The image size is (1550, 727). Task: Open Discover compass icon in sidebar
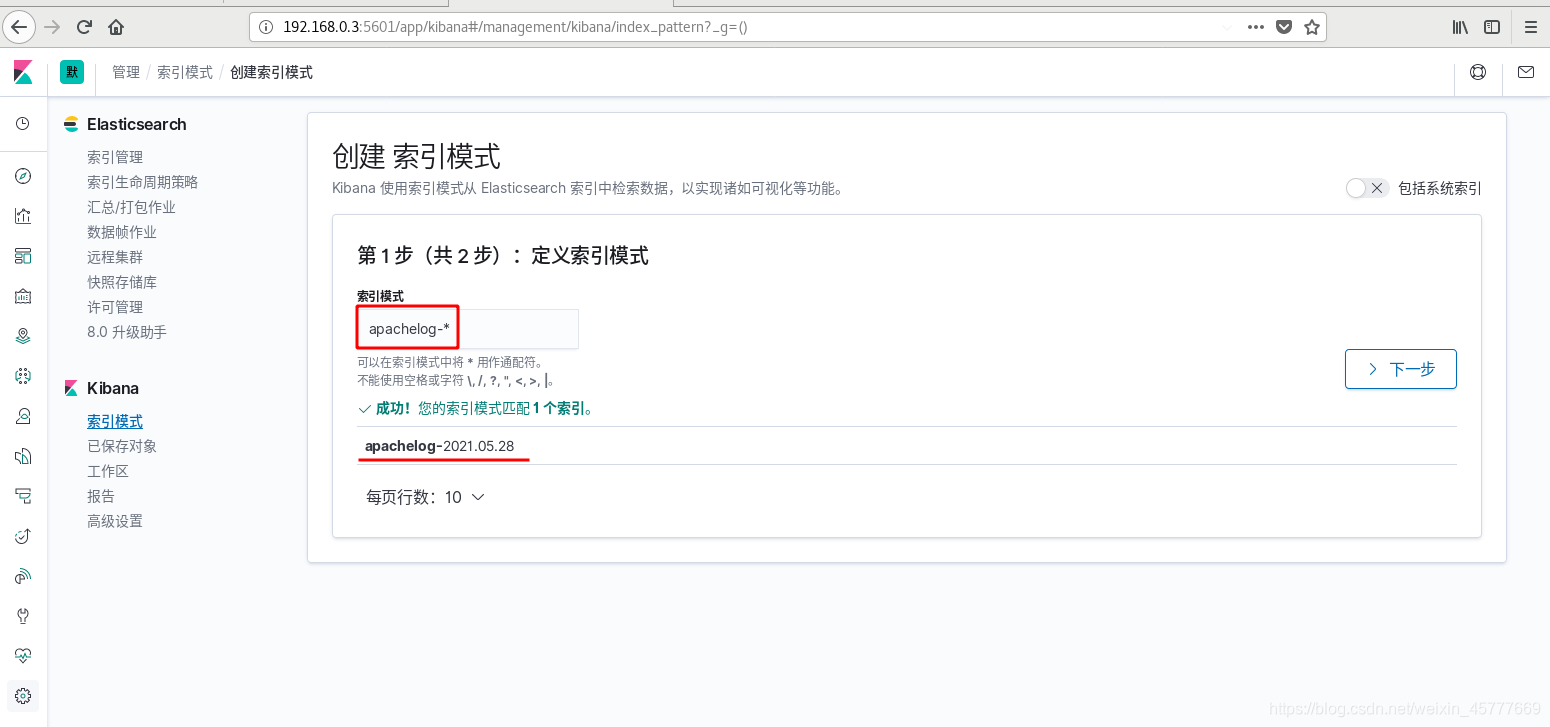click(23, 176)
